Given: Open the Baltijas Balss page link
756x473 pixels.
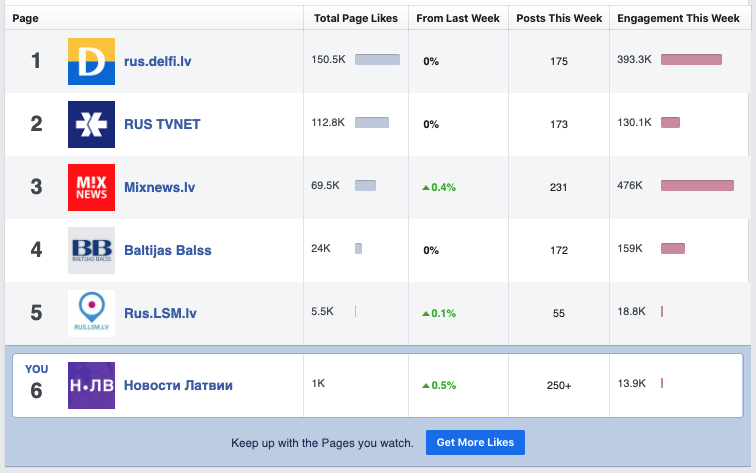Looking at the screenshot, I should pyautogui.click(x=168, y=250).
